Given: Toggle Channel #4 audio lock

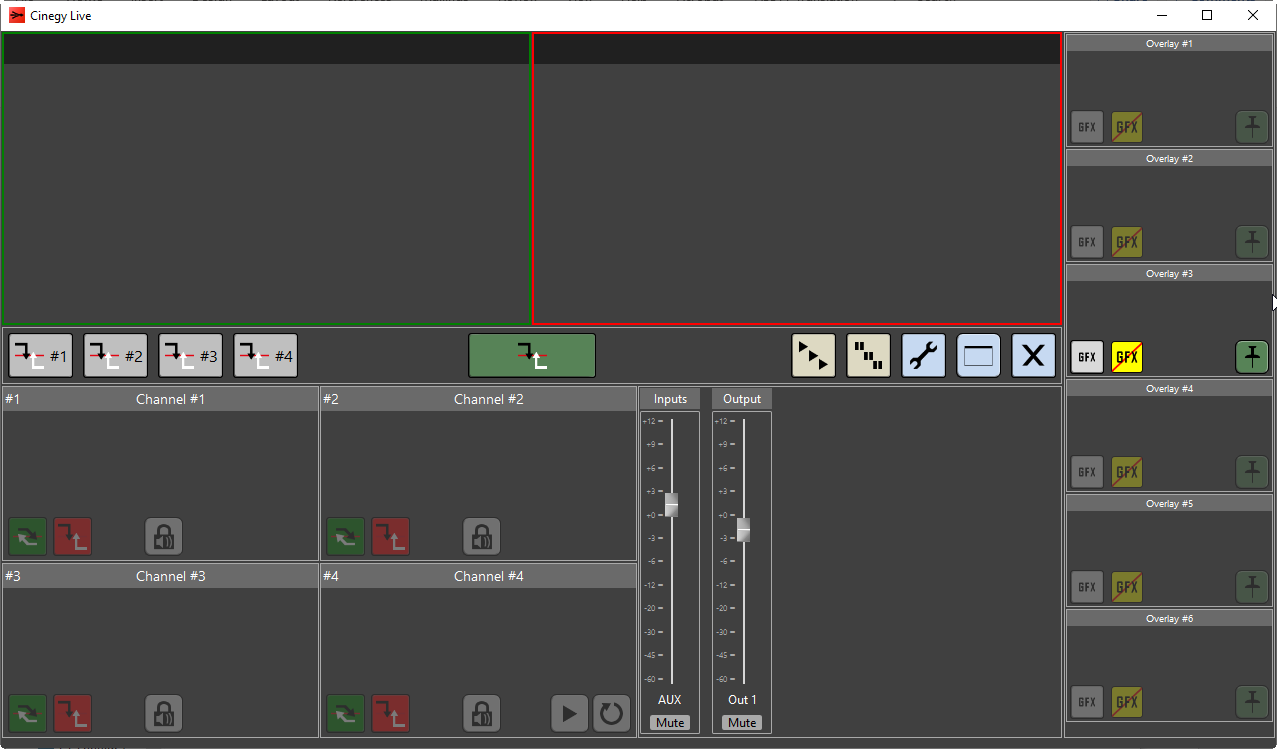Looking at the screenshot, I should (482, 714).
